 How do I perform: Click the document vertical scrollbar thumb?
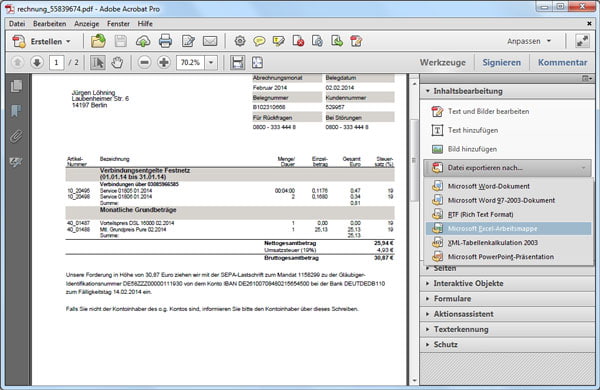(414, 161)
